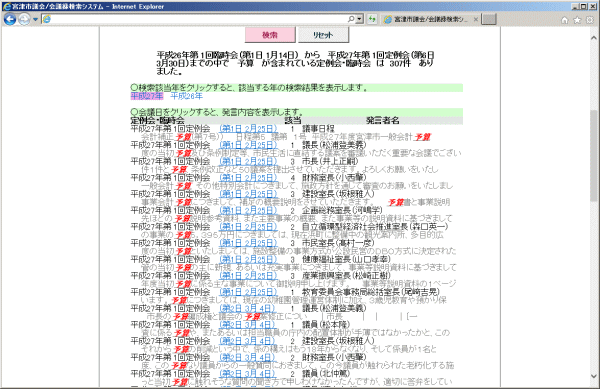Select the 平成27年 year link
This screenshot has height=389, width=600.
(147, 96)
